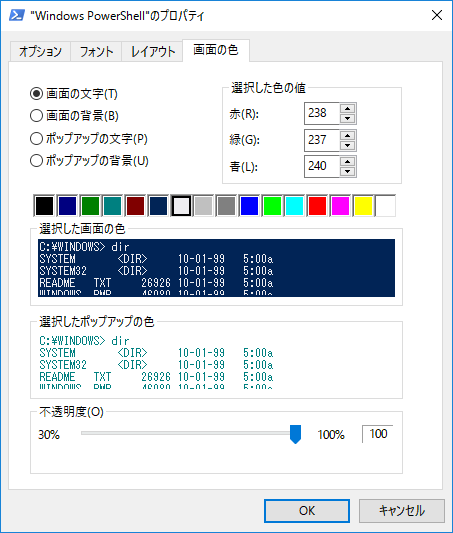Click the 選択した色の値 group label
Viewport: 453px width, 533px height.
(x=268, y=88)
